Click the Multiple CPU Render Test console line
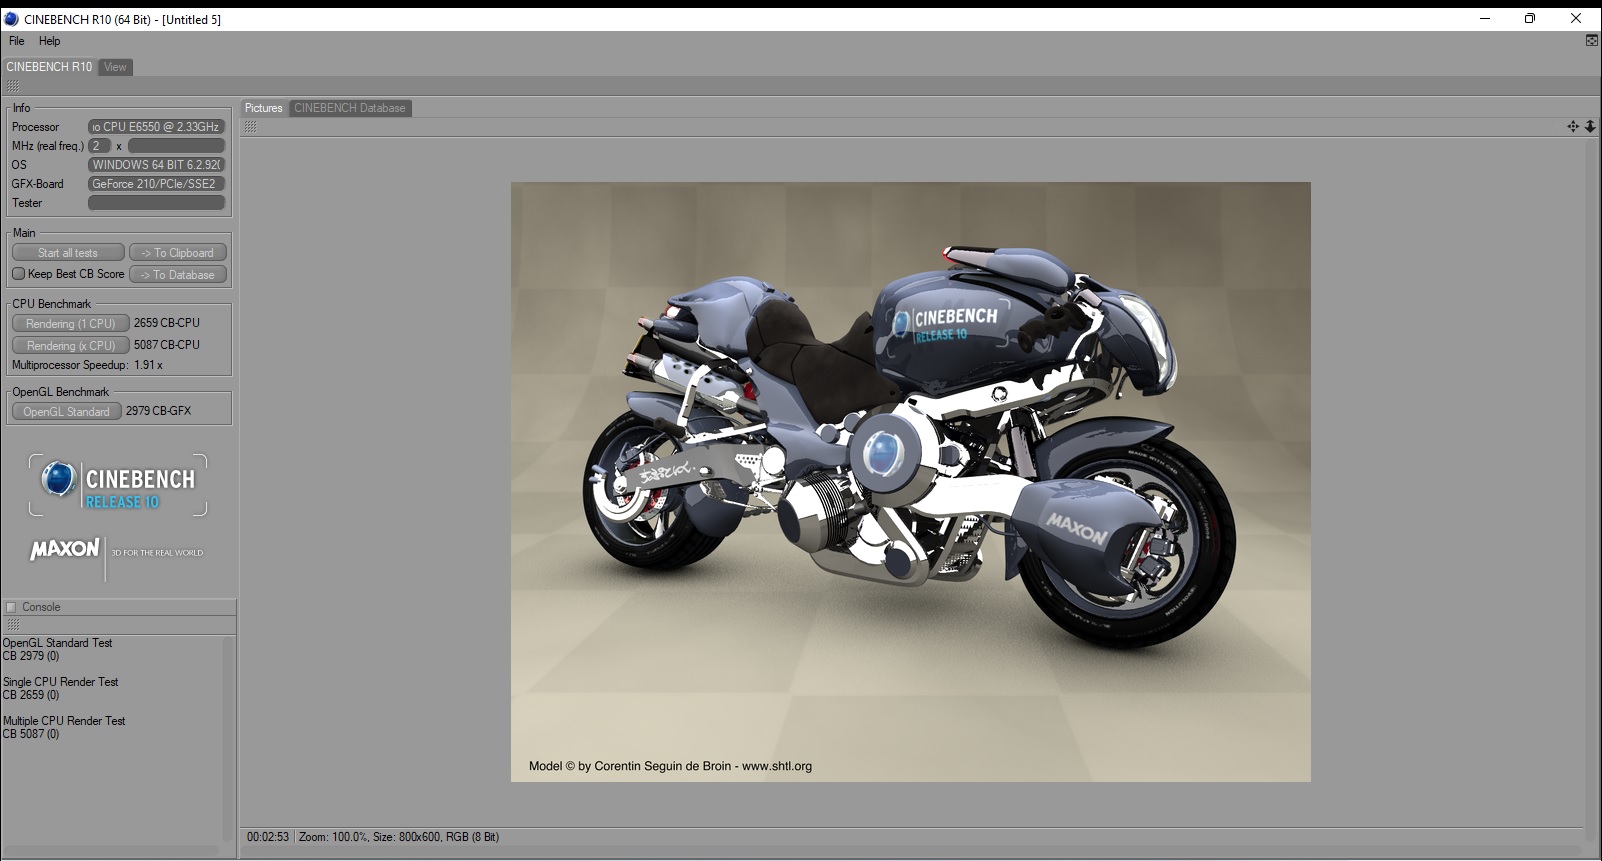Screen dimensions: 1602x861 point(64,721)
